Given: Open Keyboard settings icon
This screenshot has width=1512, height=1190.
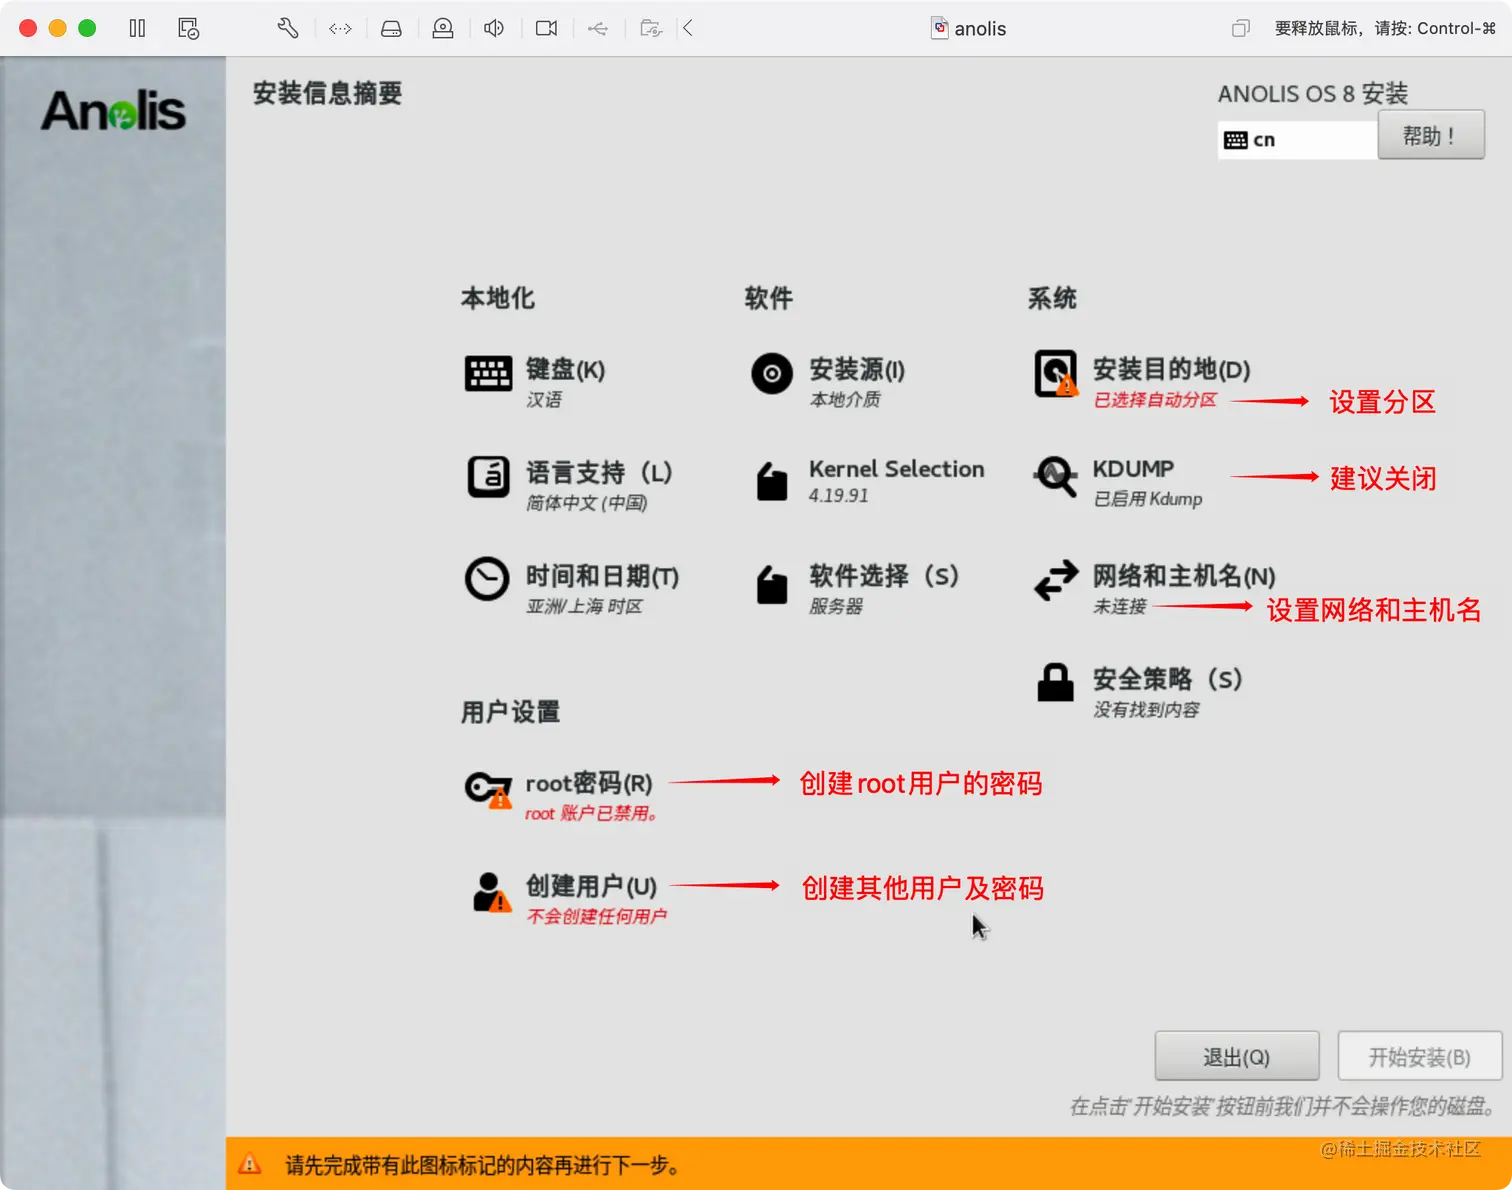Looking at the screenshot, I should (x=488, y=374).
